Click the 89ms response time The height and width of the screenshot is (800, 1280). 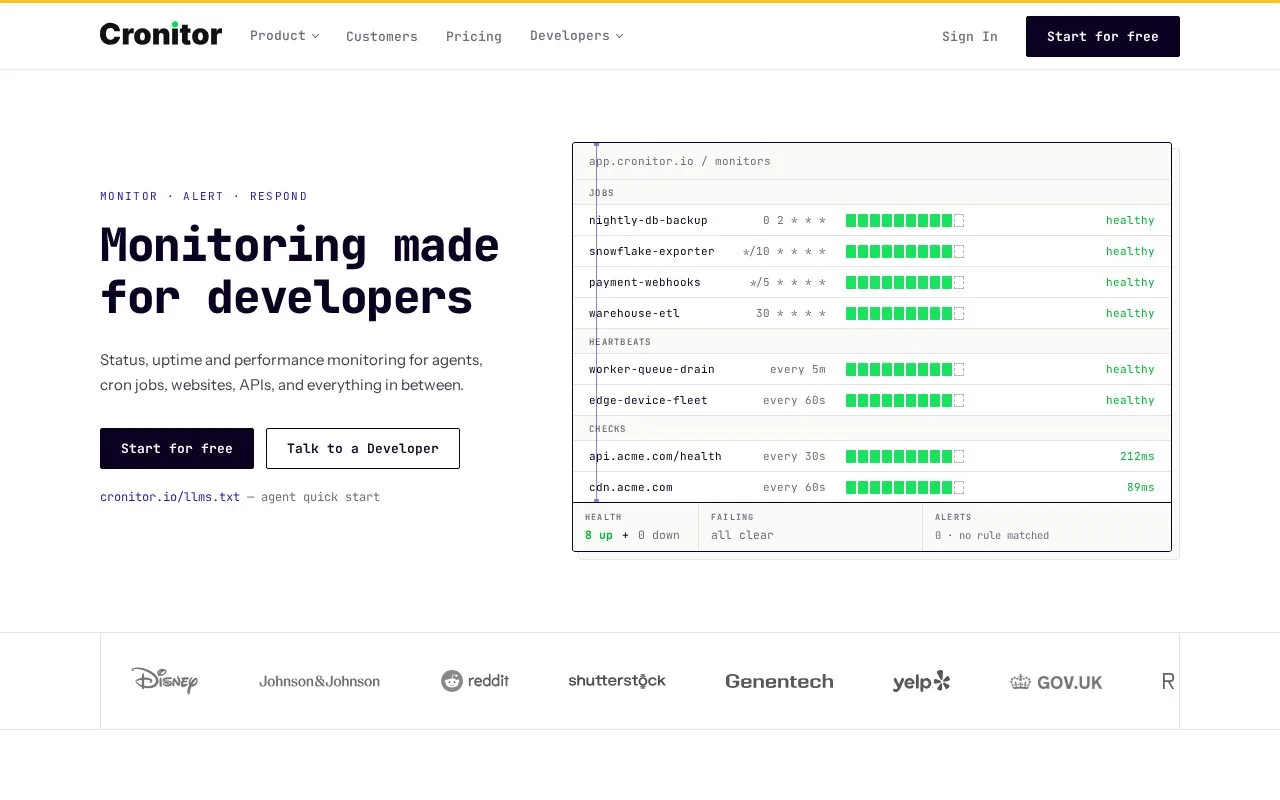[x=1141, y=488]
